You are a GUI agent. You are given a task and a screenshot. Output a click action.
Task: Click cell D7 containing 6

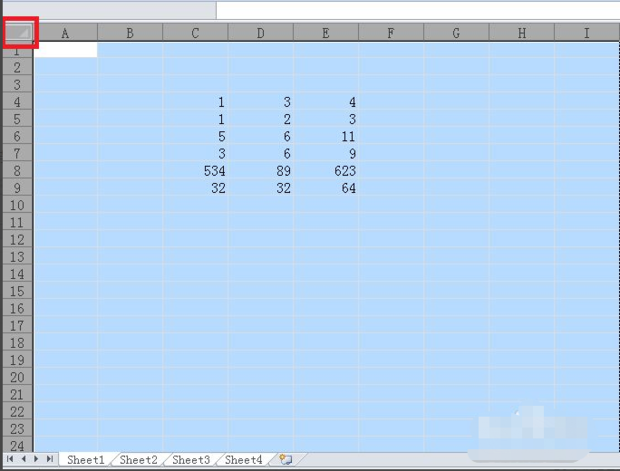(261, 153)
